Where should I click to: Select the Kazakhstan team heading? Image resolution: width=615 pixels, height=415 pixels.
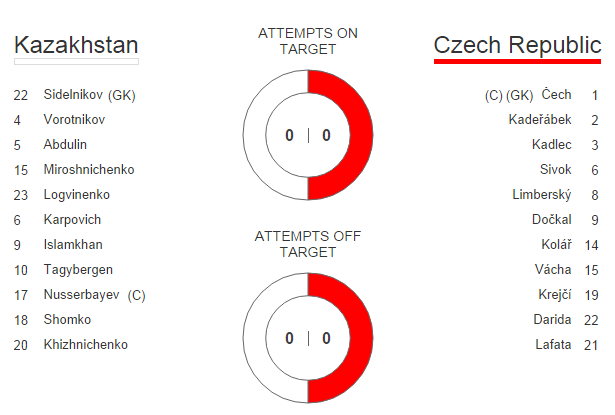(76, 46)
